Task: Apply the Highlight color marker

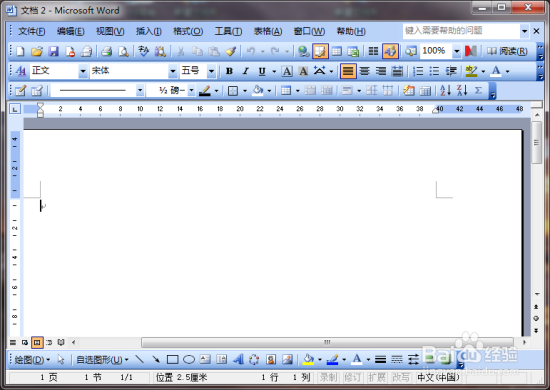Action: tap(471, 71)
